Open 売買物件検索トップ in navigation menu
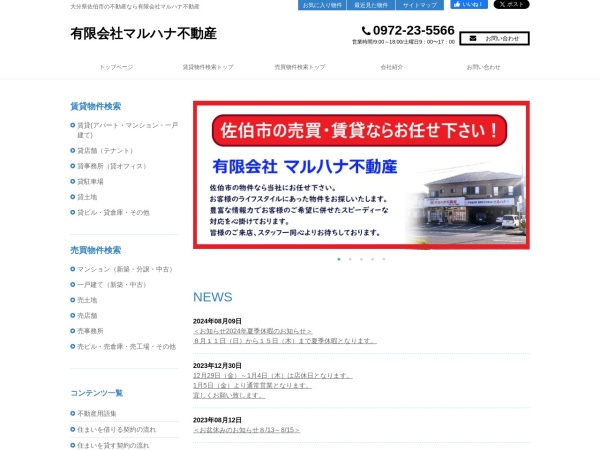Viewport: 600px width, 450px height. point(300,67)
